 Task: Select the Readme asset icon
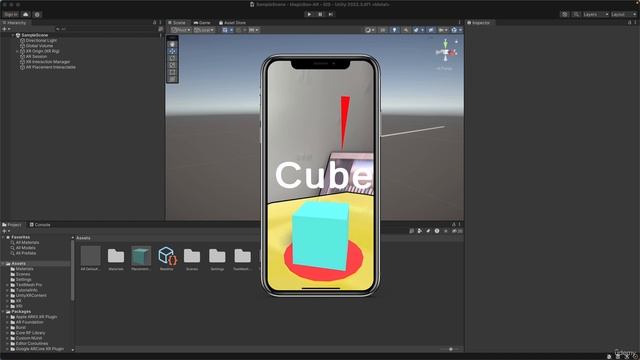click(x=167, y=256)
